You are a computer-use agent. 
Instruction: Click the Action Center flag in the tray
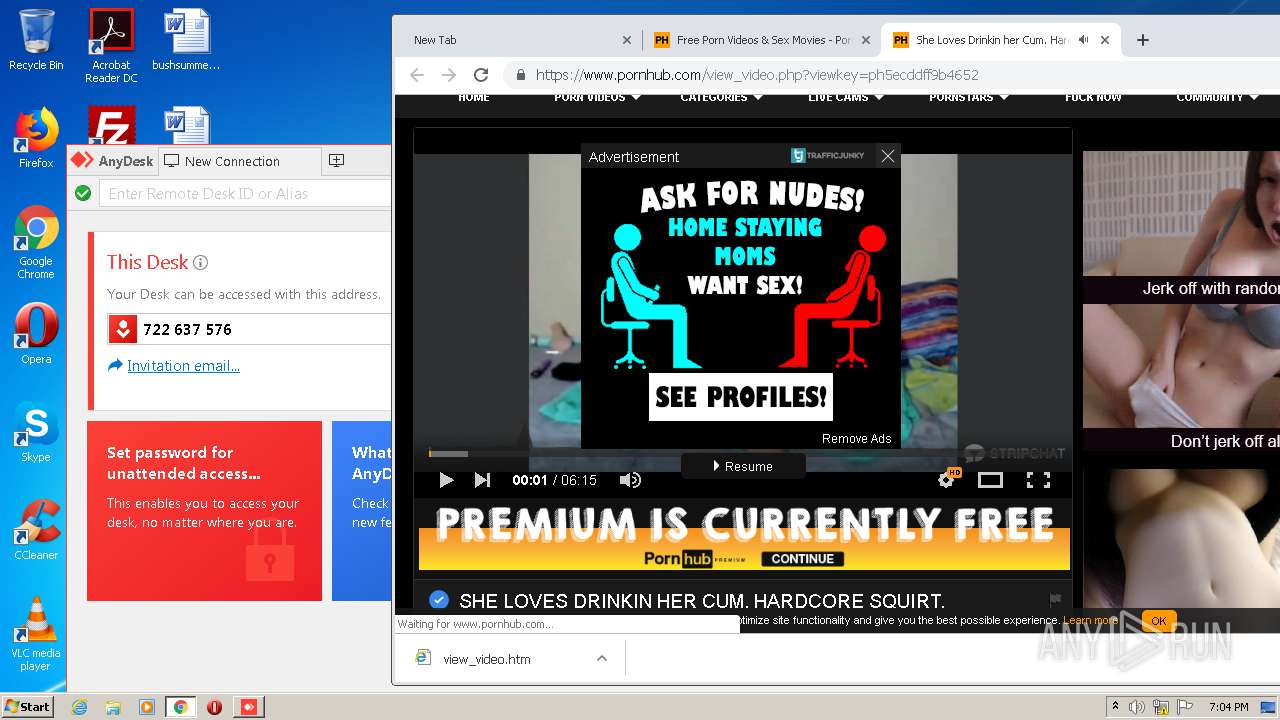tap(1185, 707)
